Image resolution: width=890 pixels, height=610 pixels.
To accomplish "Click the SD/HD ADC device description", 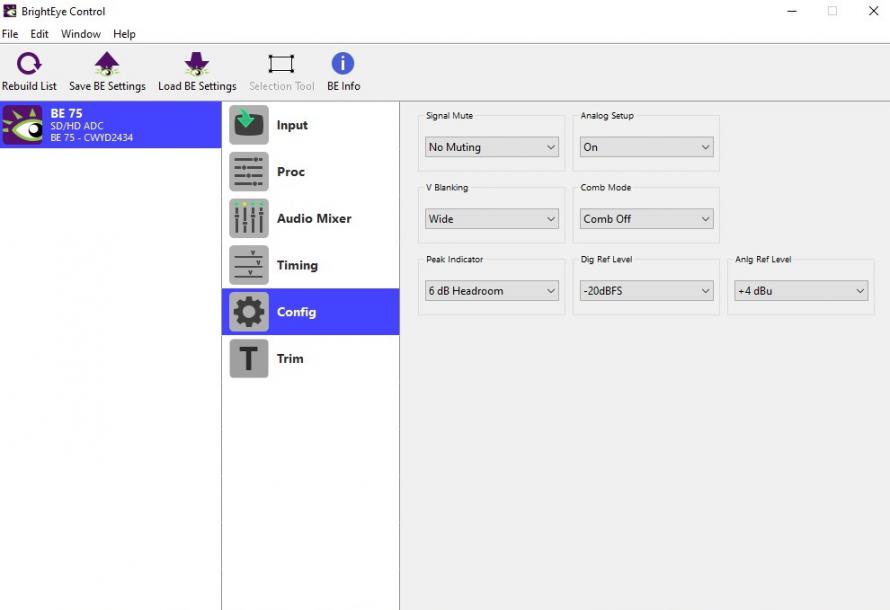I will tap(77, 126).
